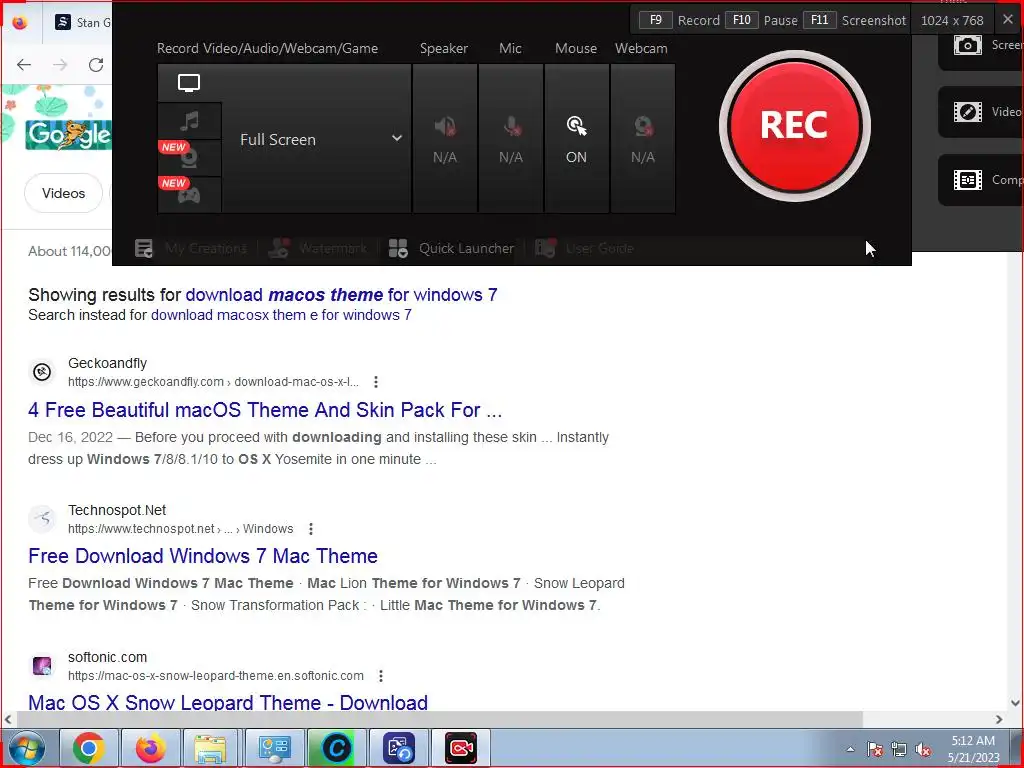
Task: Click the softonic.com site favicon
Action: click(x=42, y=666)
